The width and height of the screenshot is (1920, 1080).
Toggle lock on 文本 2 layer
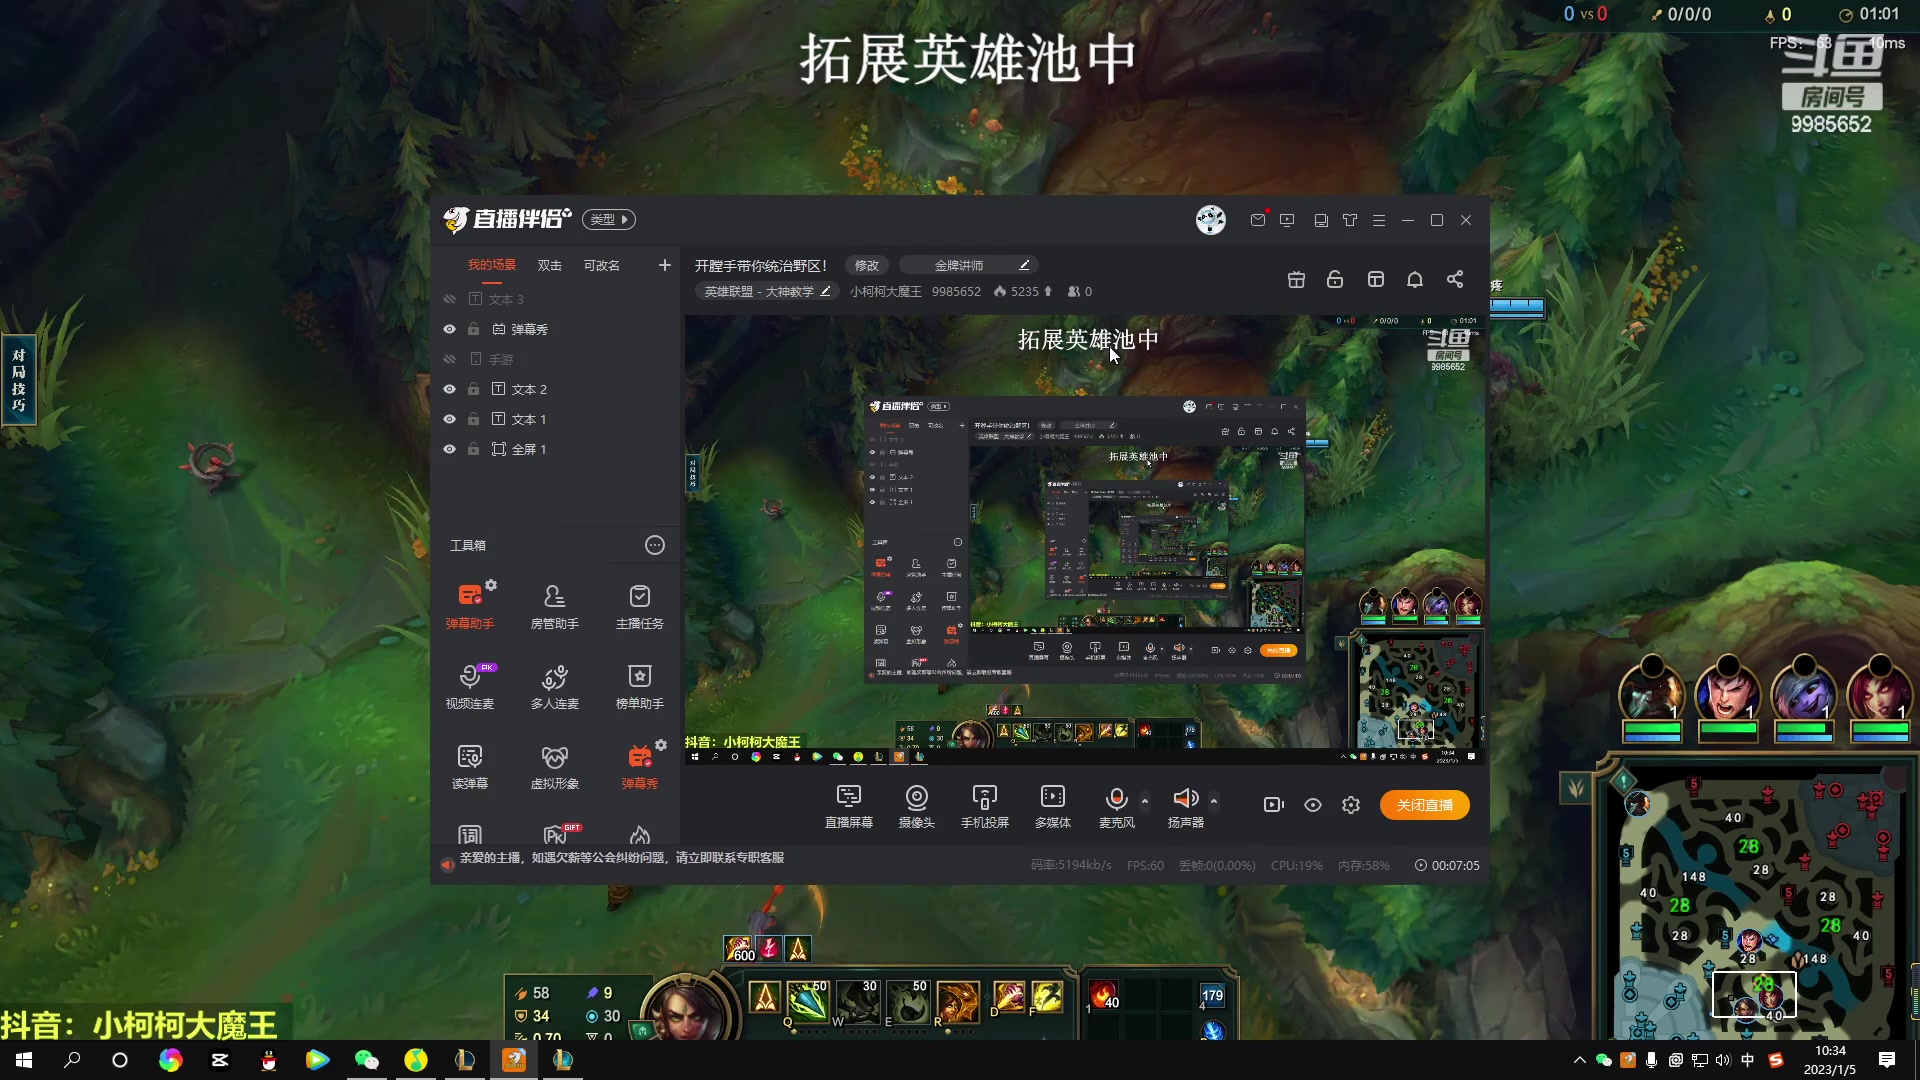[474, 389]
